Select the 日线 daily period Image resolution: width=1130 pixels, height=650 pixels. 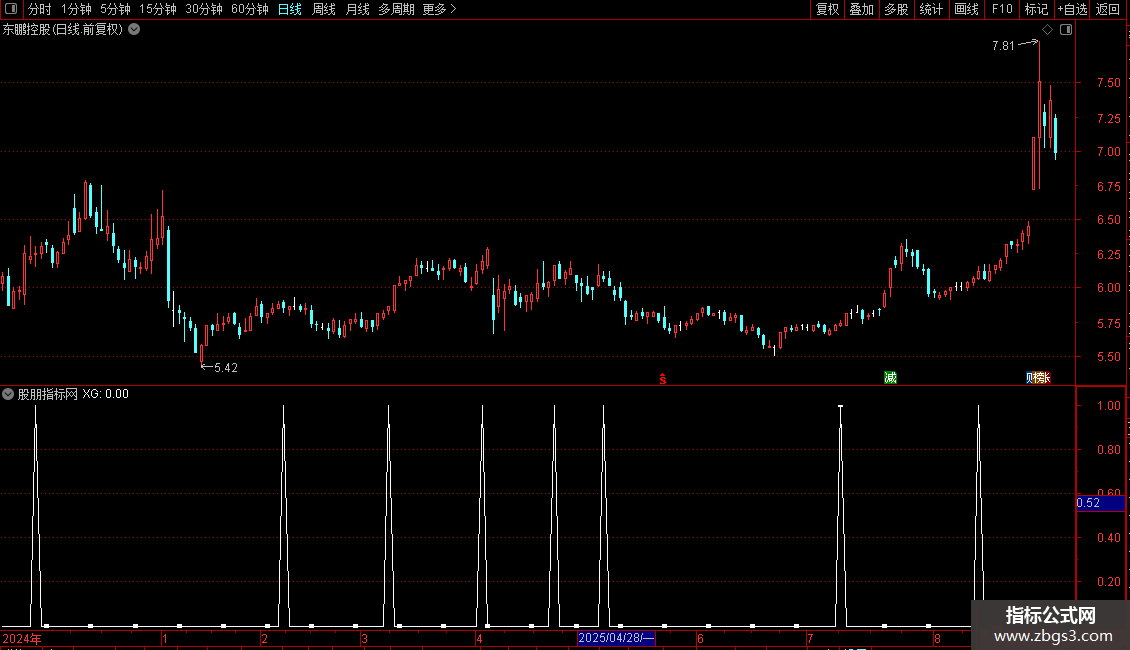[290, 9]
